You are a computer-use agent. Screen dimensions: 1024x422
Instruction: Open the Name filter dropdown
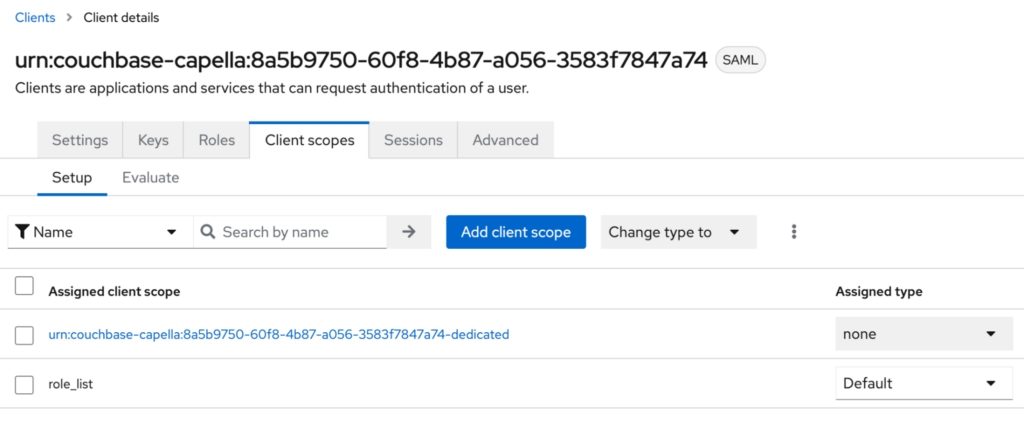click(101, 232)
